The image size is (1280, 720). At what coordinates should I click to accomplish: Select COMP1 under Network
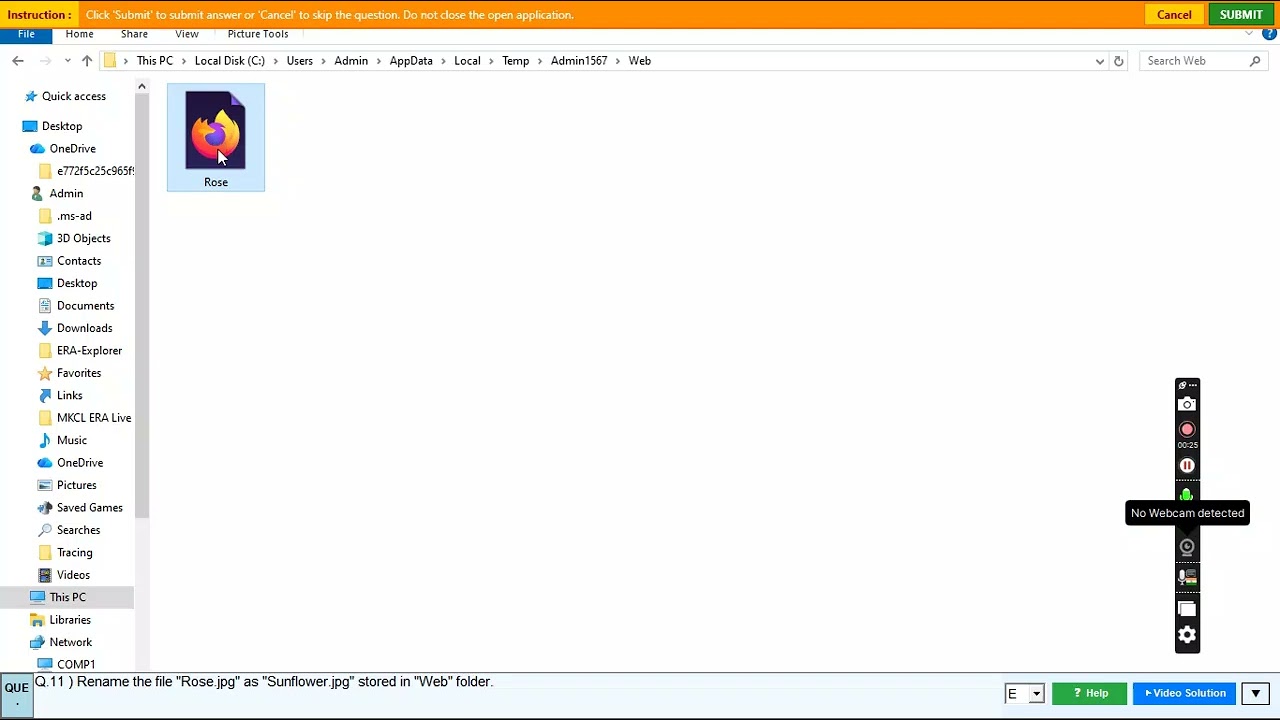click(x=76, y=664)
